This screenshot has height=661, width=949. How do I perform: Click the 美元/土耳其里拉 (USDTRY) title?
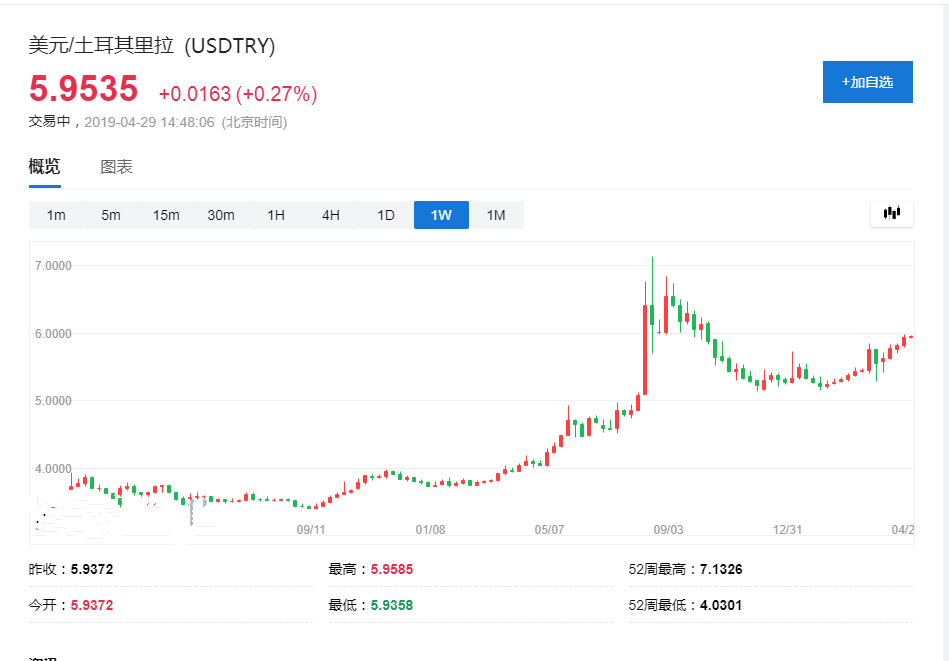[x=152, y=46]
